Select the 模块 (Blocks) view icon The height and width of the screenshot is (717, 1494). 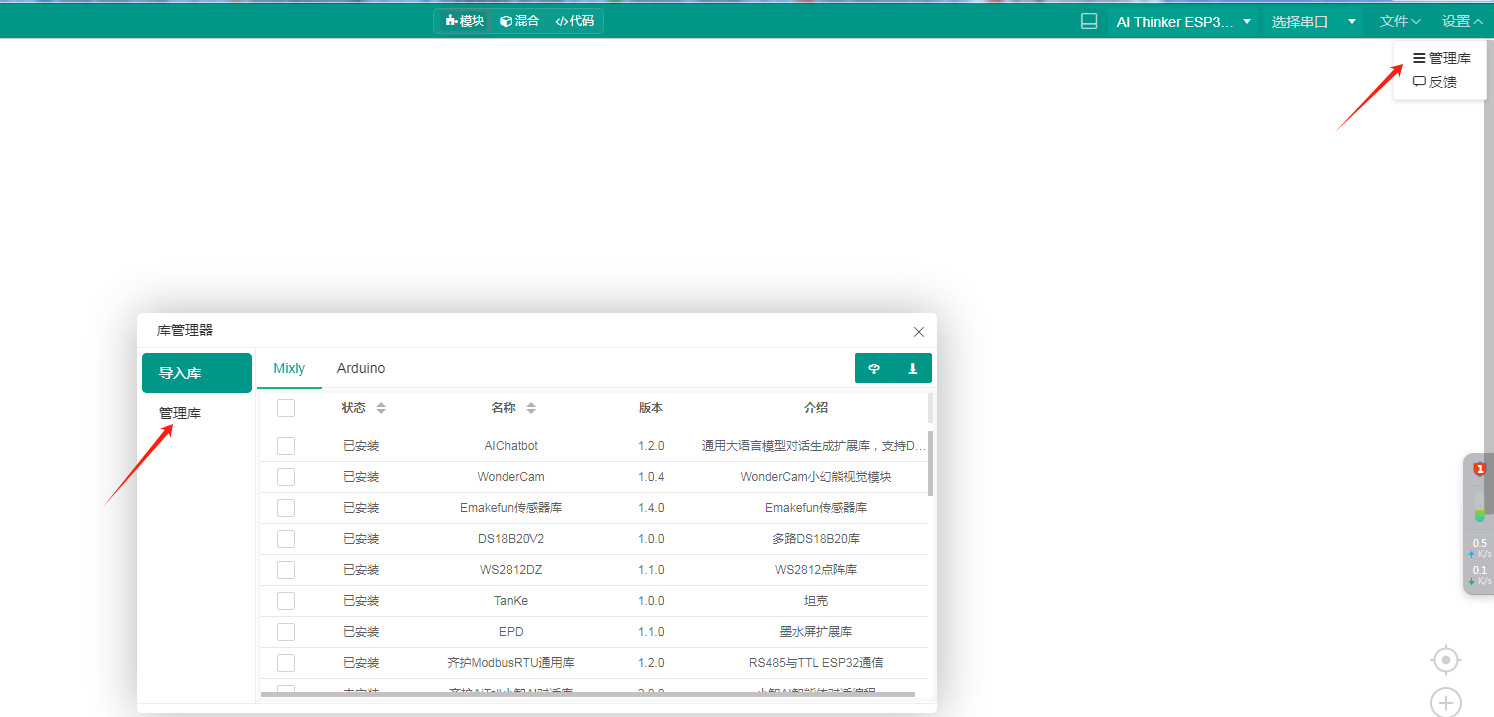coord(462,20)
